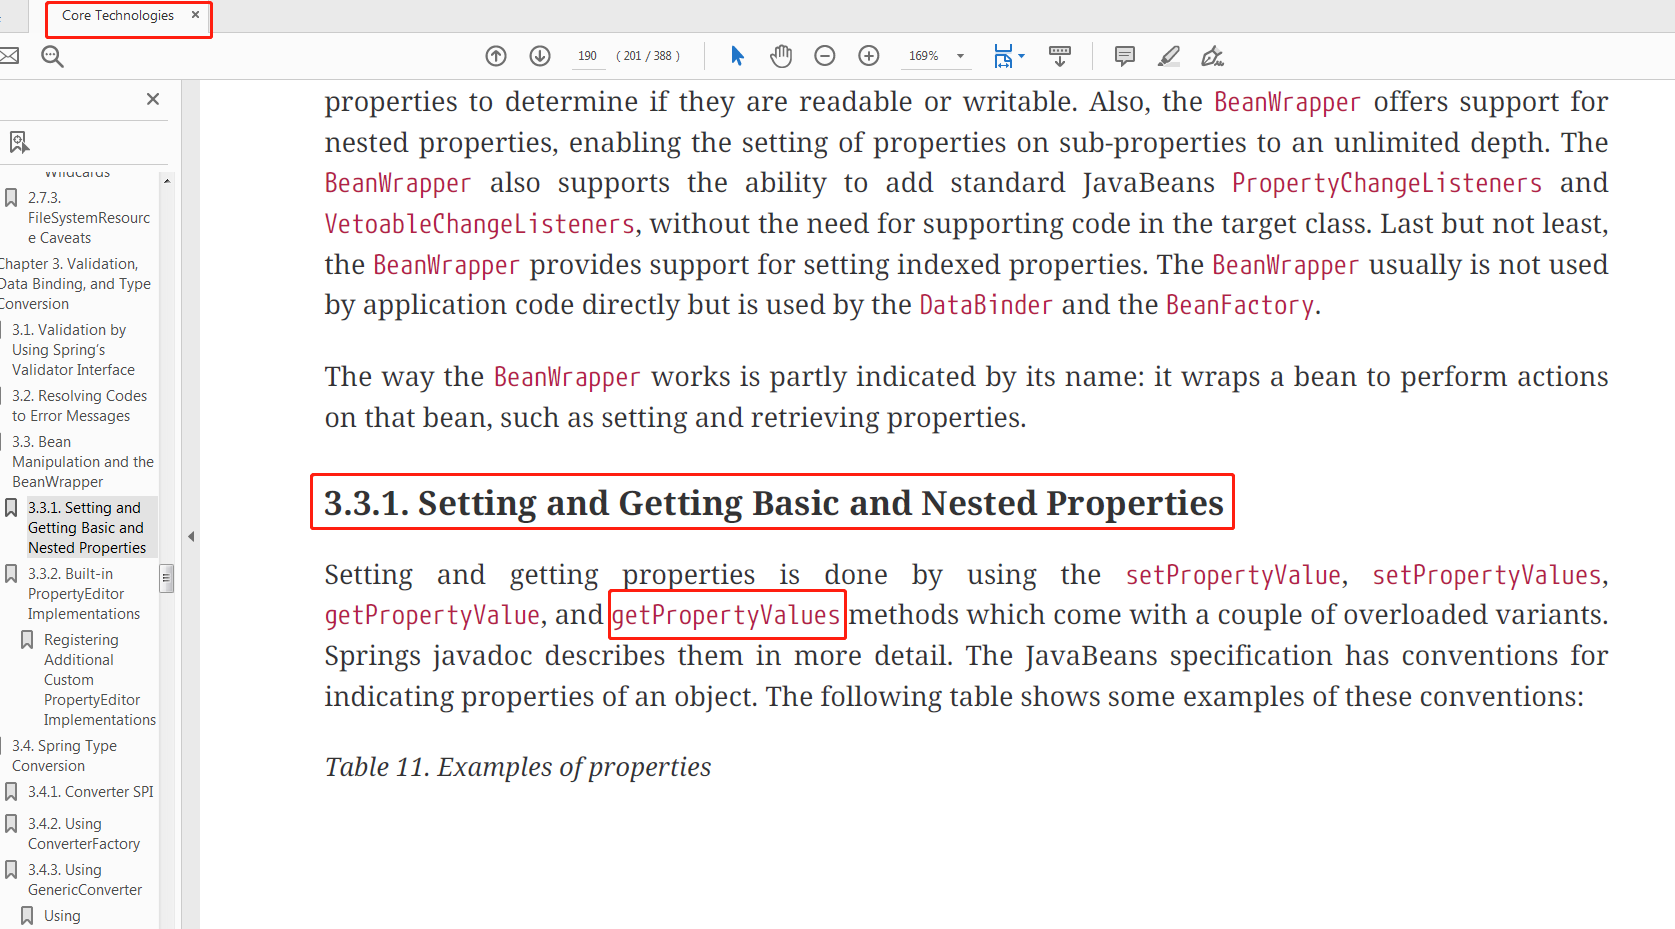
Task: Jump to bookmark 3.4 Spring Type Conversion
Action: 64,756
